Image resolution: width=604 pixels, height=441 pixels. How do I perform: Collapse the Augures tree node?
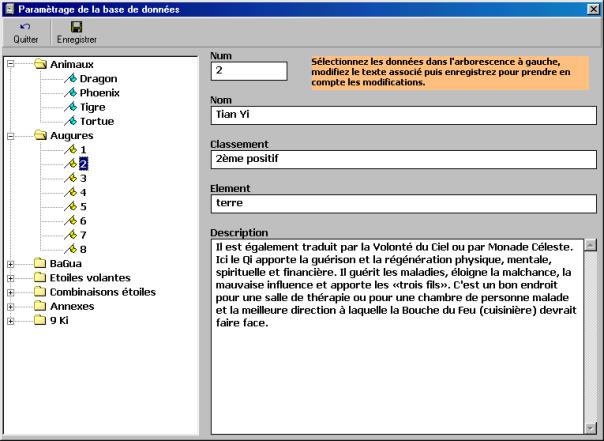[11, 136]
